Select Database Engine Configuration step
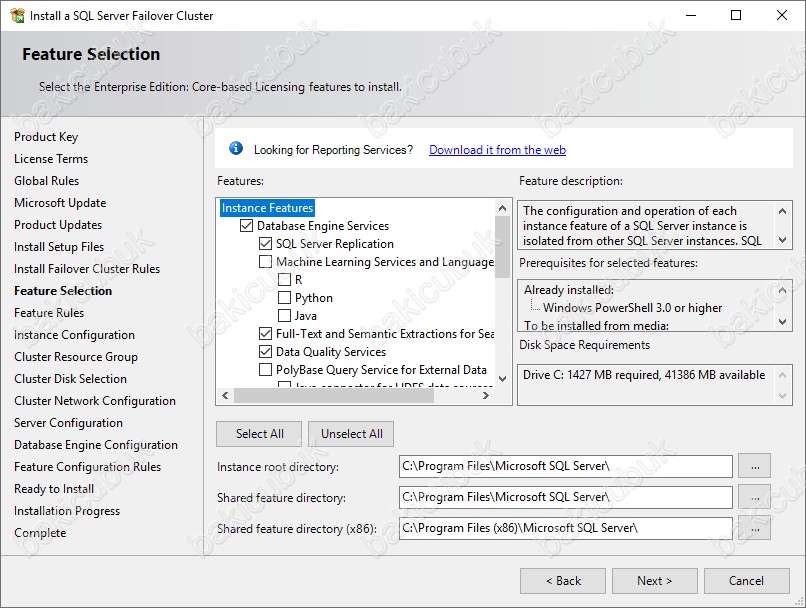Viewport: 806px width, 608px height. click(x=96, y=445)
